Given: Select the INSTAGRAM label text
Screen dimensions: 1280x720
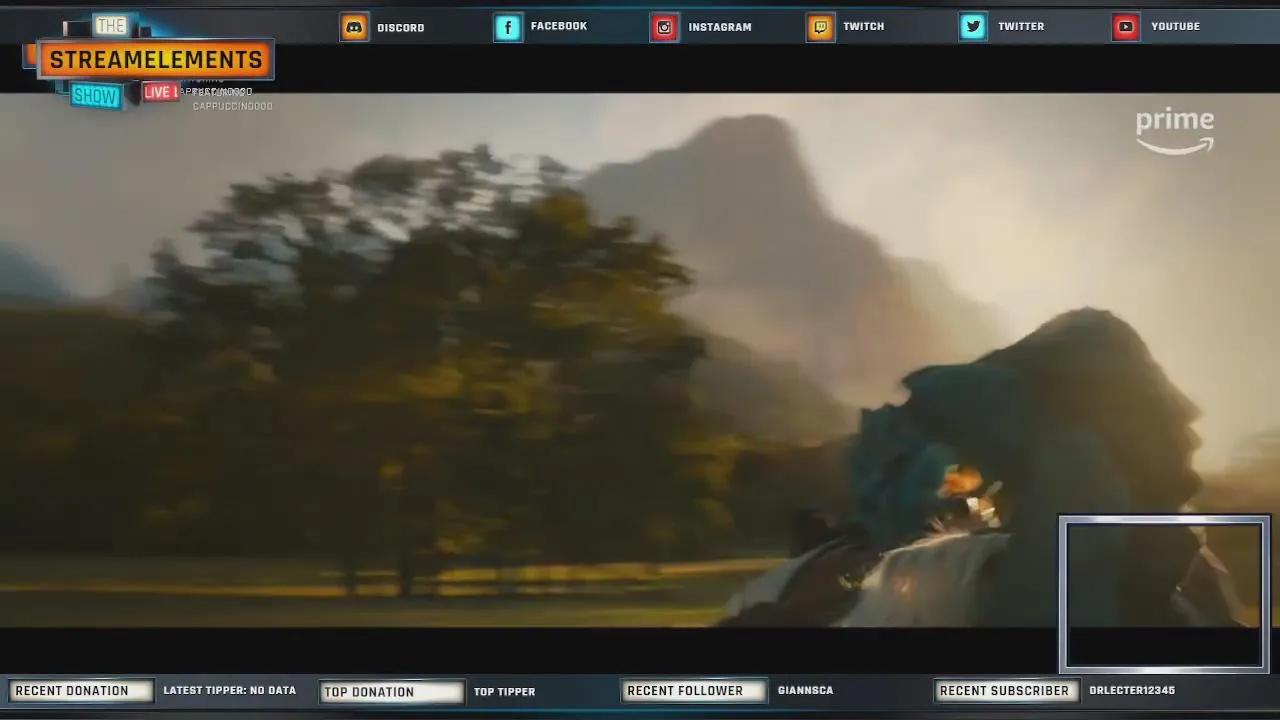Looking at the screenshot, I should coord(720,27).
